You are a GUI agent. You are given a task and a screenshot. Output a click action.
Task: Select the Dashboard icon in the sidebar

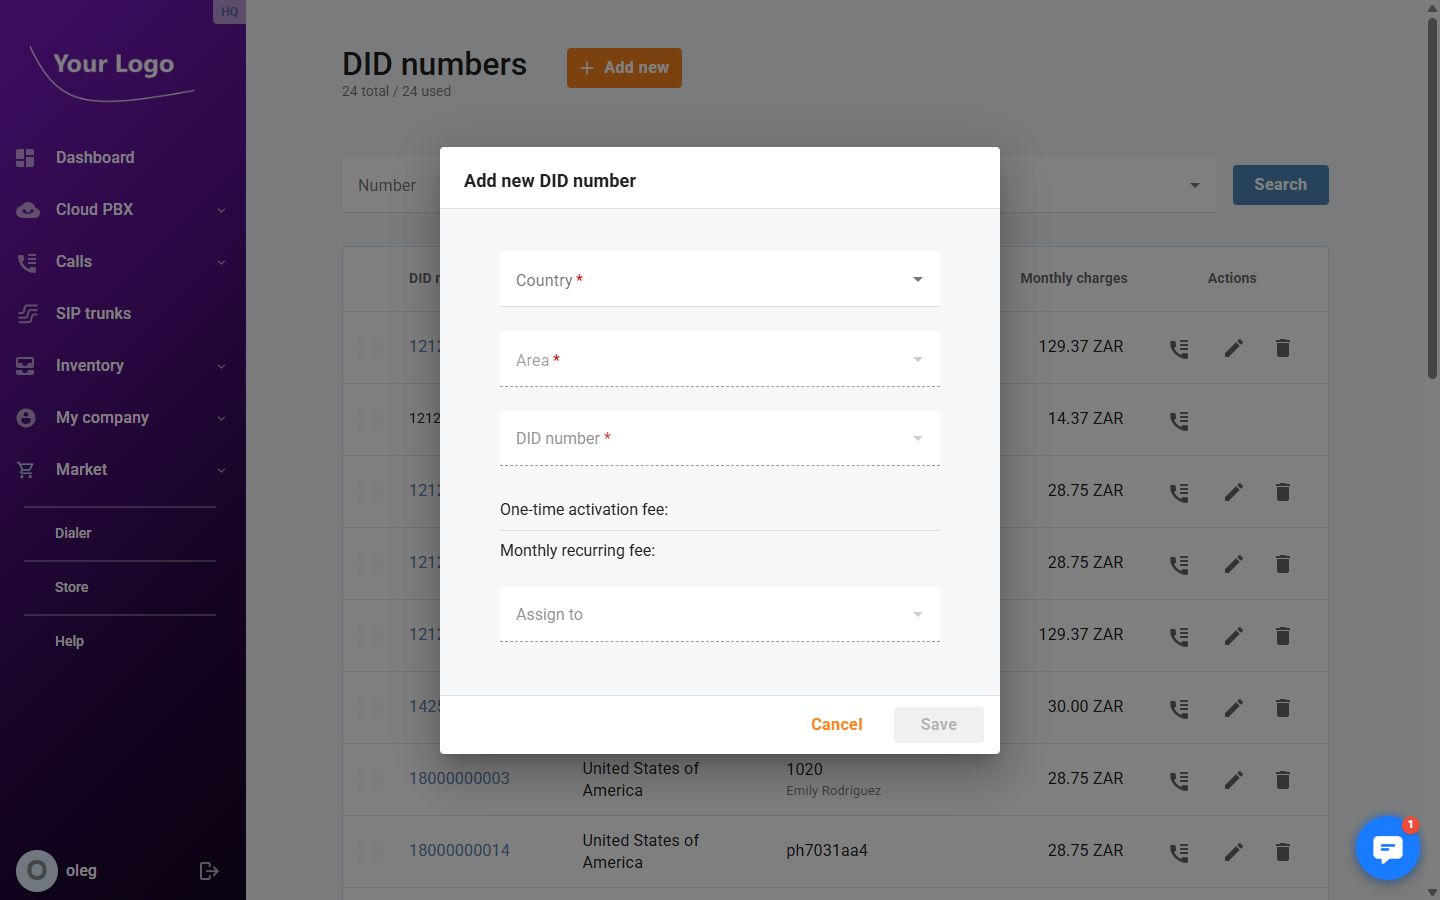click(26, 157)
